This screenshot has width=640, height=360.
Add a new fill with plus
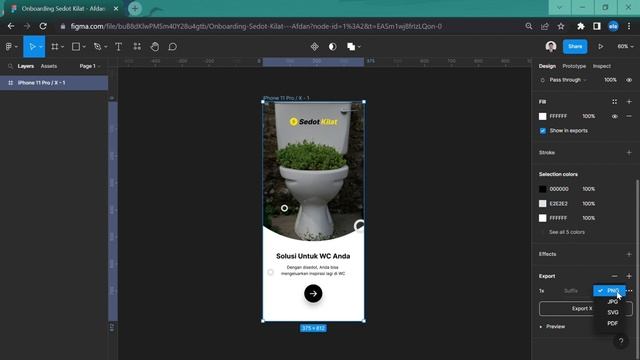click(629, 102)
